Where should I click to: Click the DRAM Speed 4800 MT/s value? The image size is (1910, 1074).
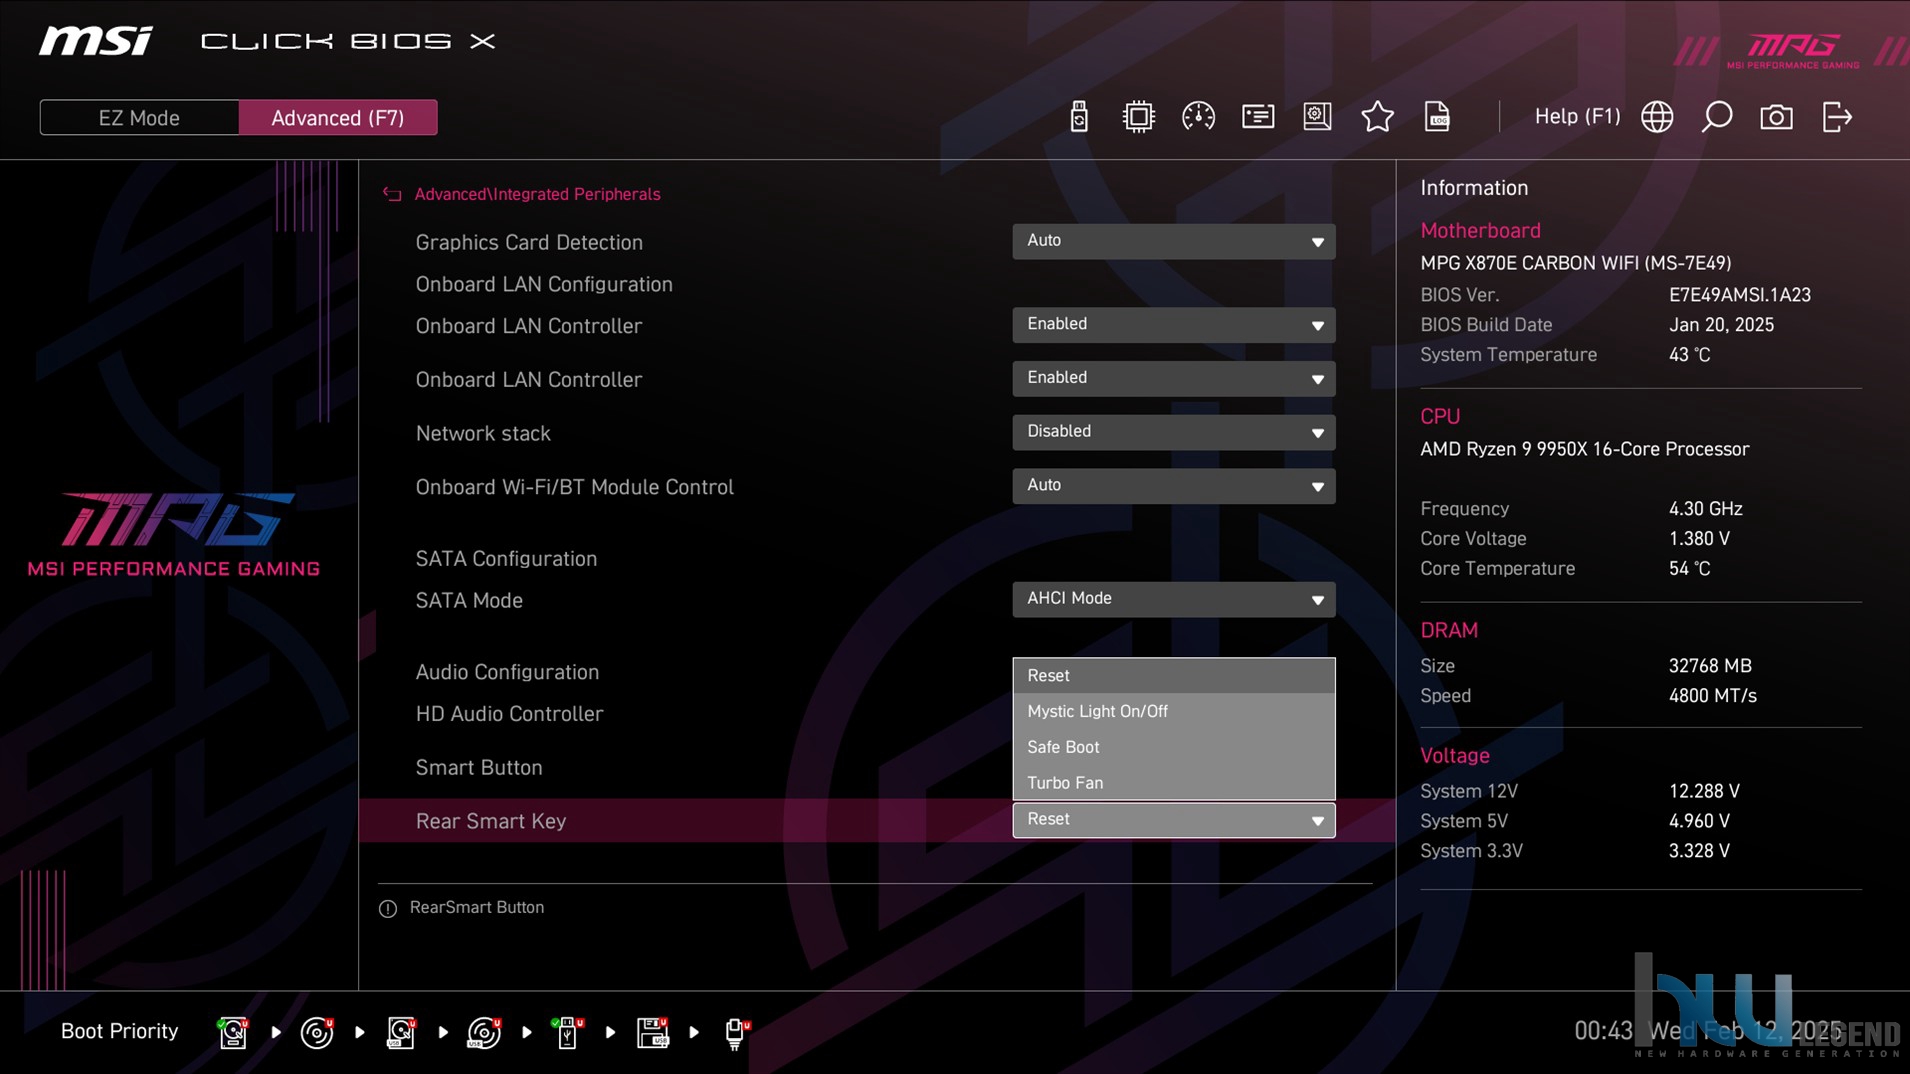coord(1712,696)
